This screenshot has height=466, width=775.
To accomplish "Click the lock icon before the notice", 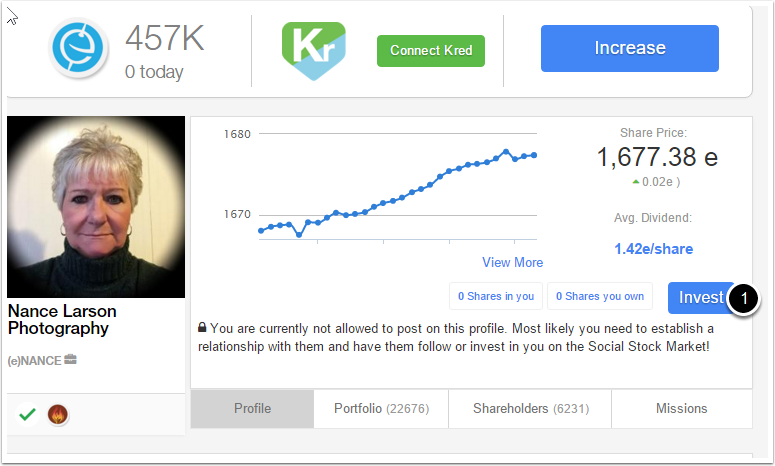I will point(202,327).
